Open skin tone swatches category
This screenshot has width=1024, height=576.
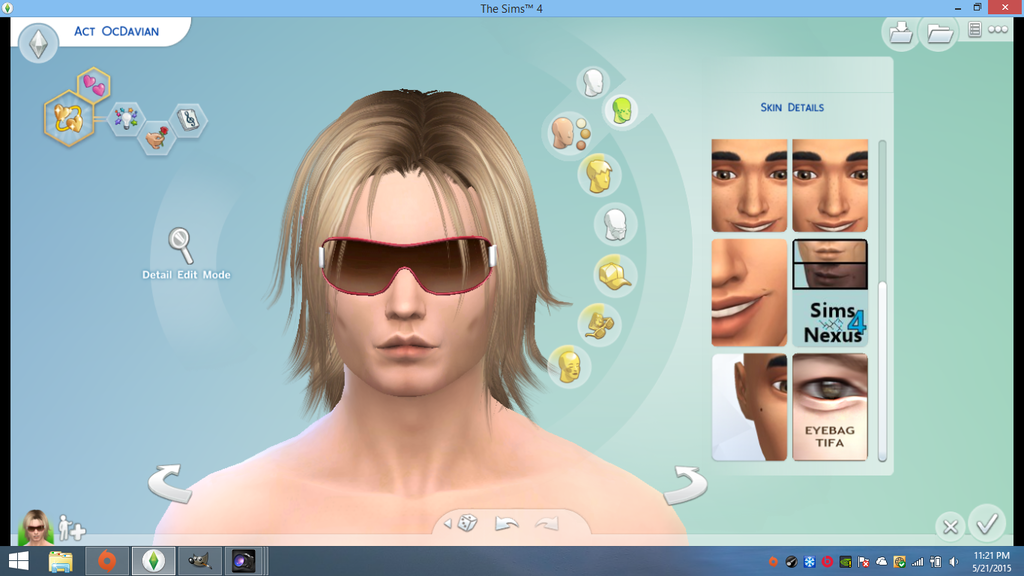(569, 133)
